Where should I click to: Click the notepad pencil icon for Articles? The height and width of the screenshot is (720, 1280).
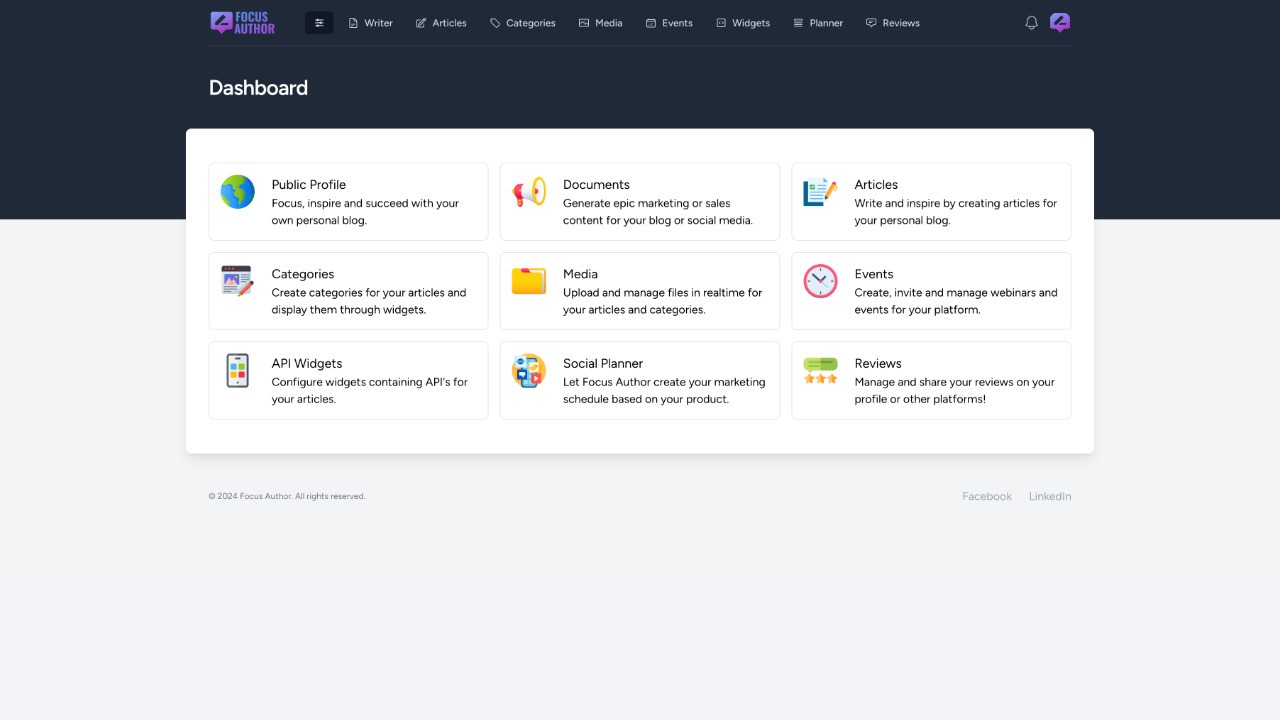click(x=820, y=192)
